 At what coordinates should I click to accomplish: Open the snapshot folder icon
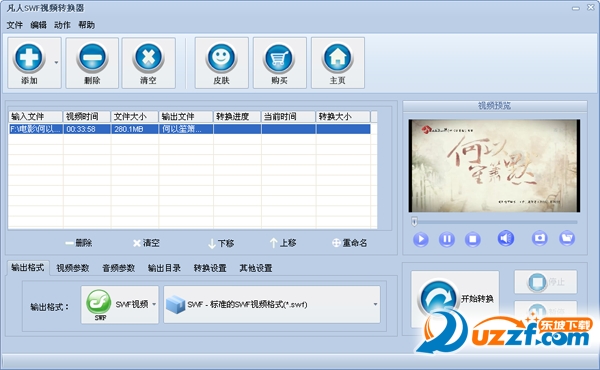point(567,238)
